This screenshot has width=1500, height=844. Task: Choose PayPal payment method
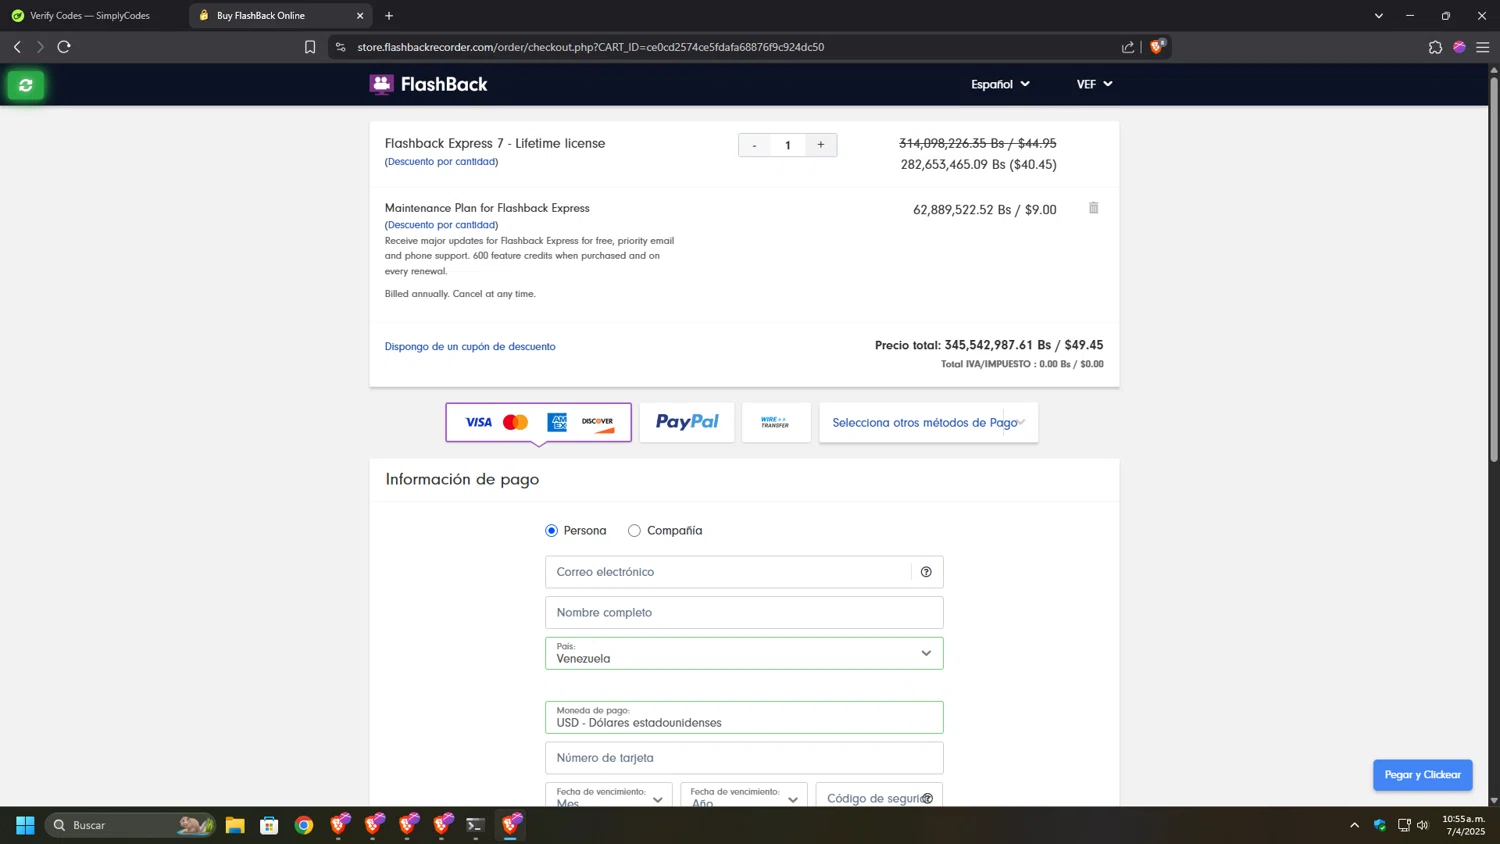coord(687,422)
